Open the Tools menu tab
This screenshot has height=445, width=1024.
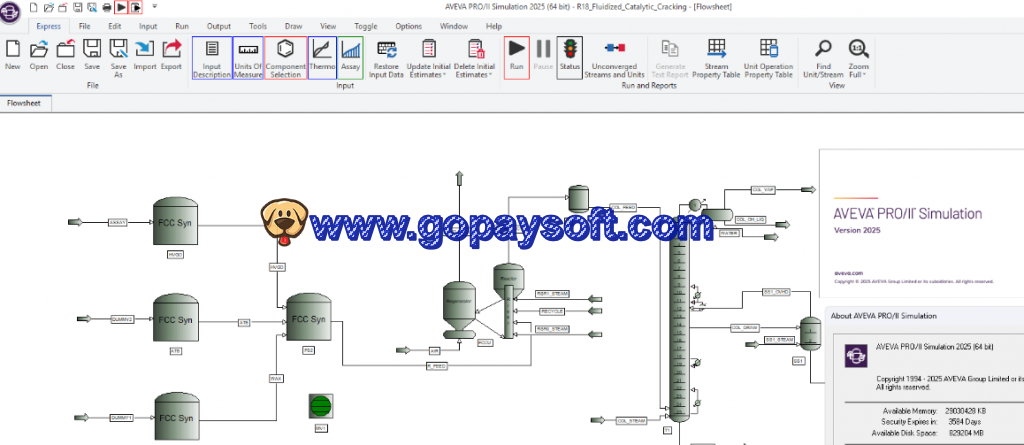[x=258, y=26]
